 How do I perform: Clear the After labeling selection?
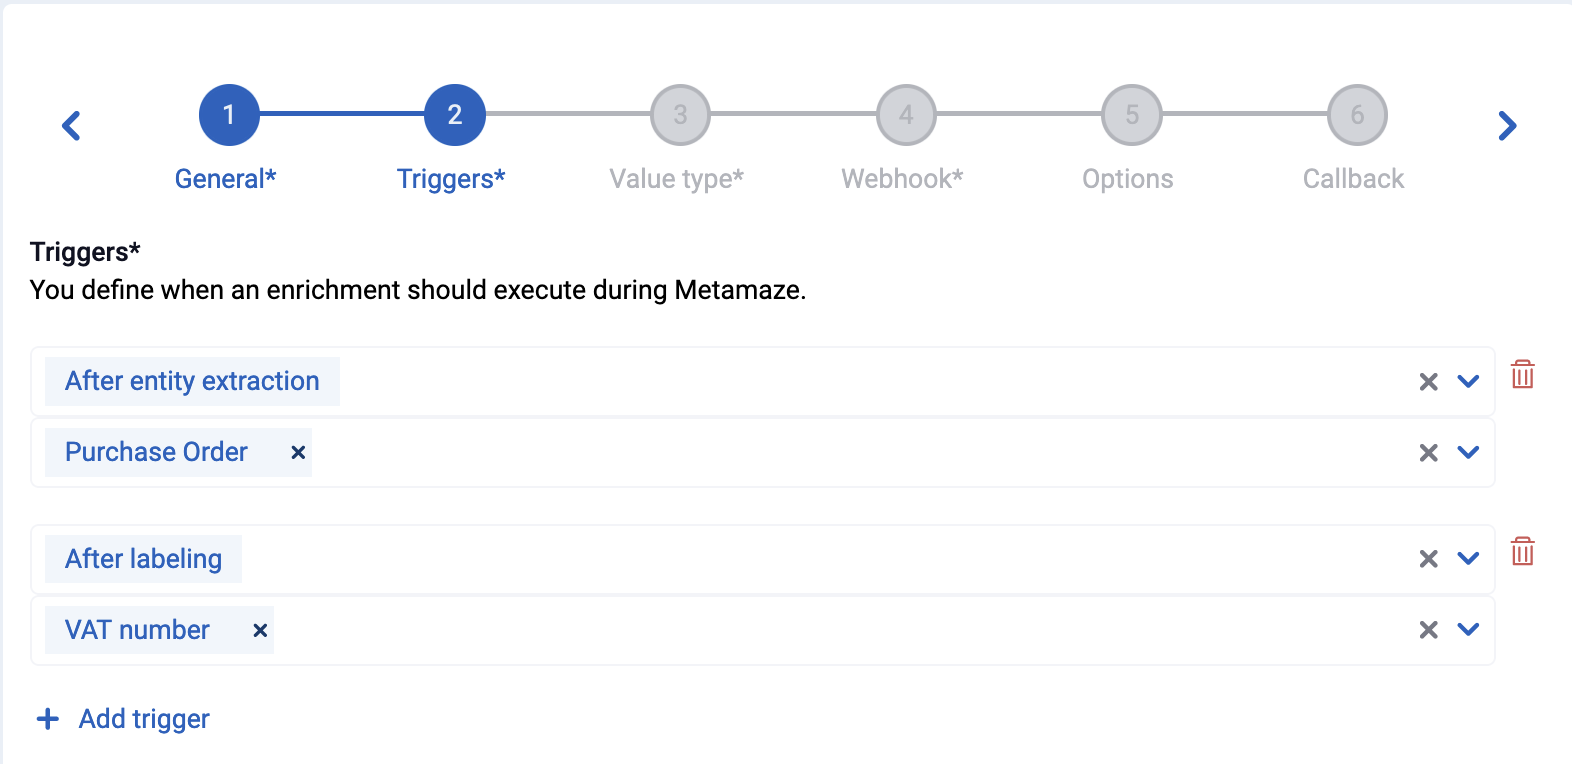[x=1428, y=559]
